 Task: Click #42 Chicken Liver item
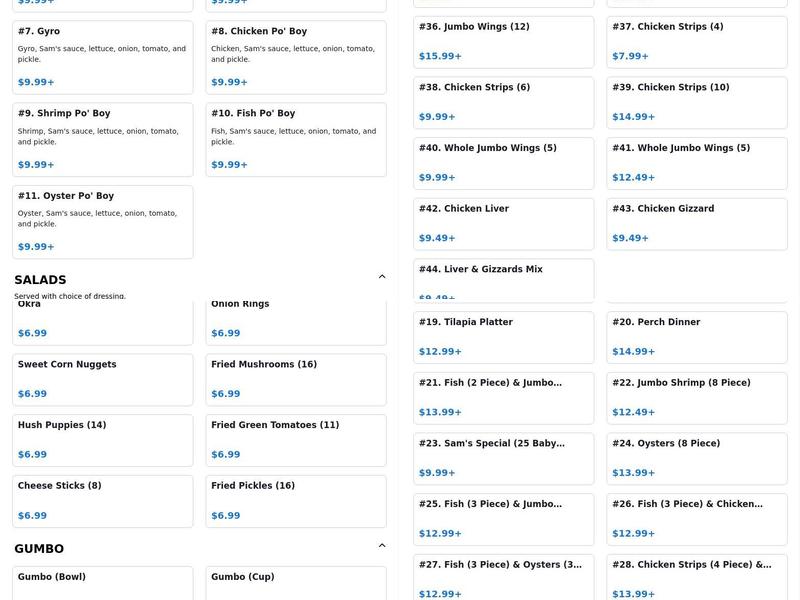coord(503,223)
